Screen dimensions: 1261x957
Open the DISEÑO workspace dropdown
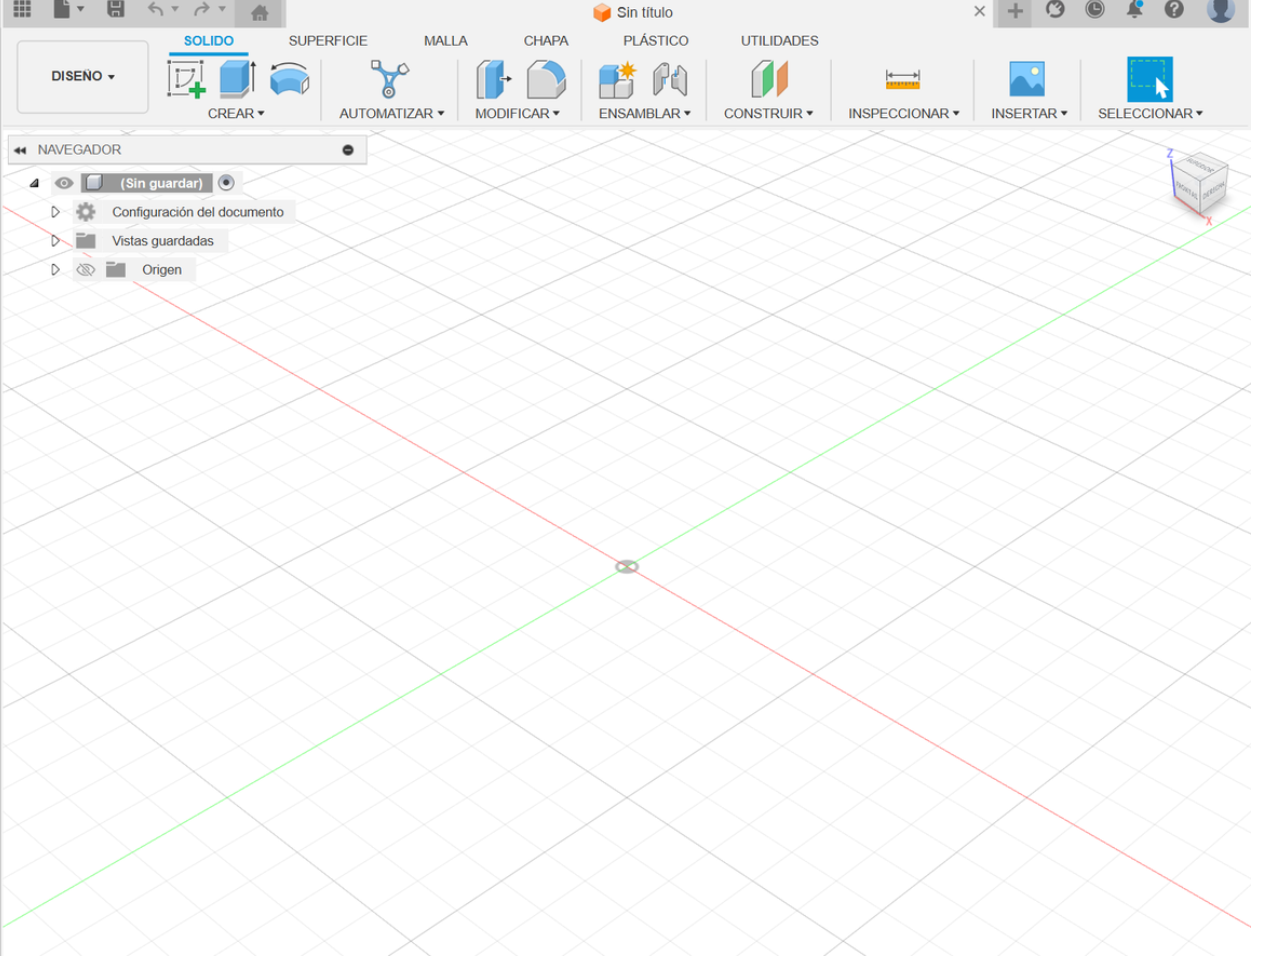(x=83, y=76)
